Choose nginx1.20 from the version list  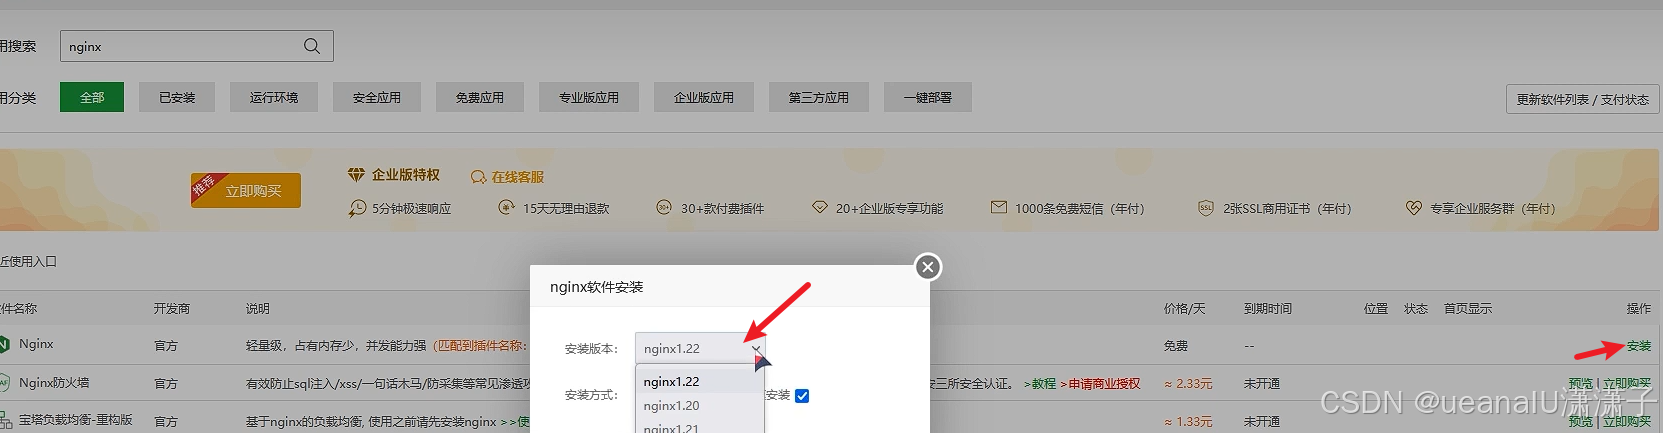(700, 406)
